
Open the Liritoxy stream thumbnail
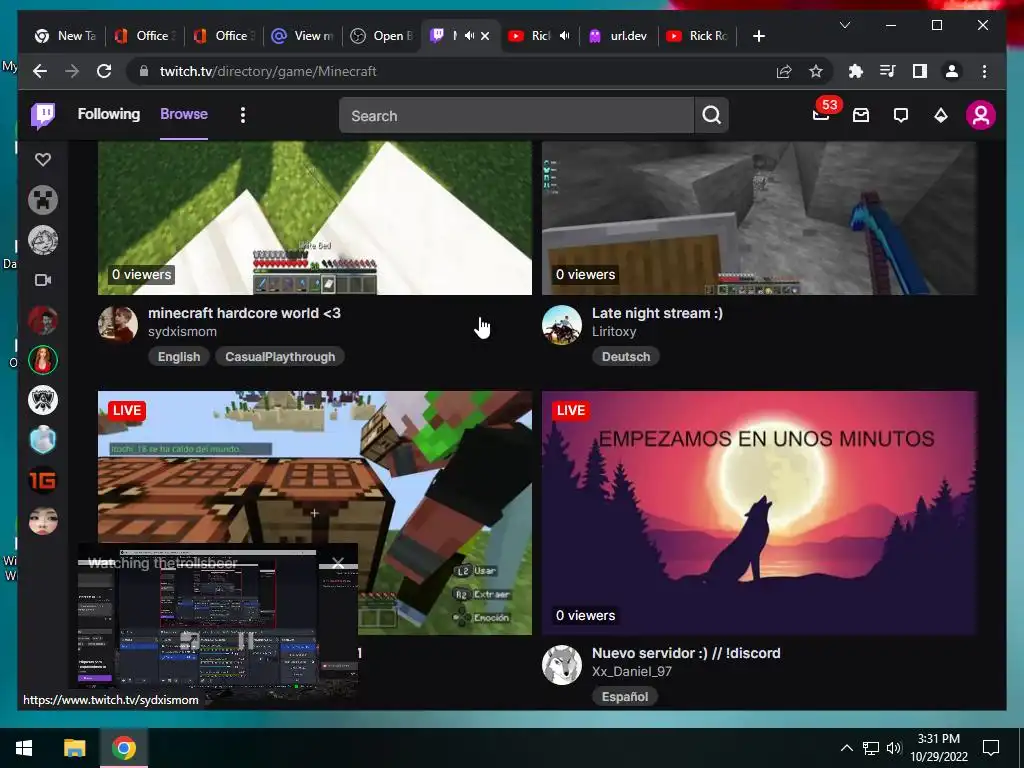(x=759, y=218)
